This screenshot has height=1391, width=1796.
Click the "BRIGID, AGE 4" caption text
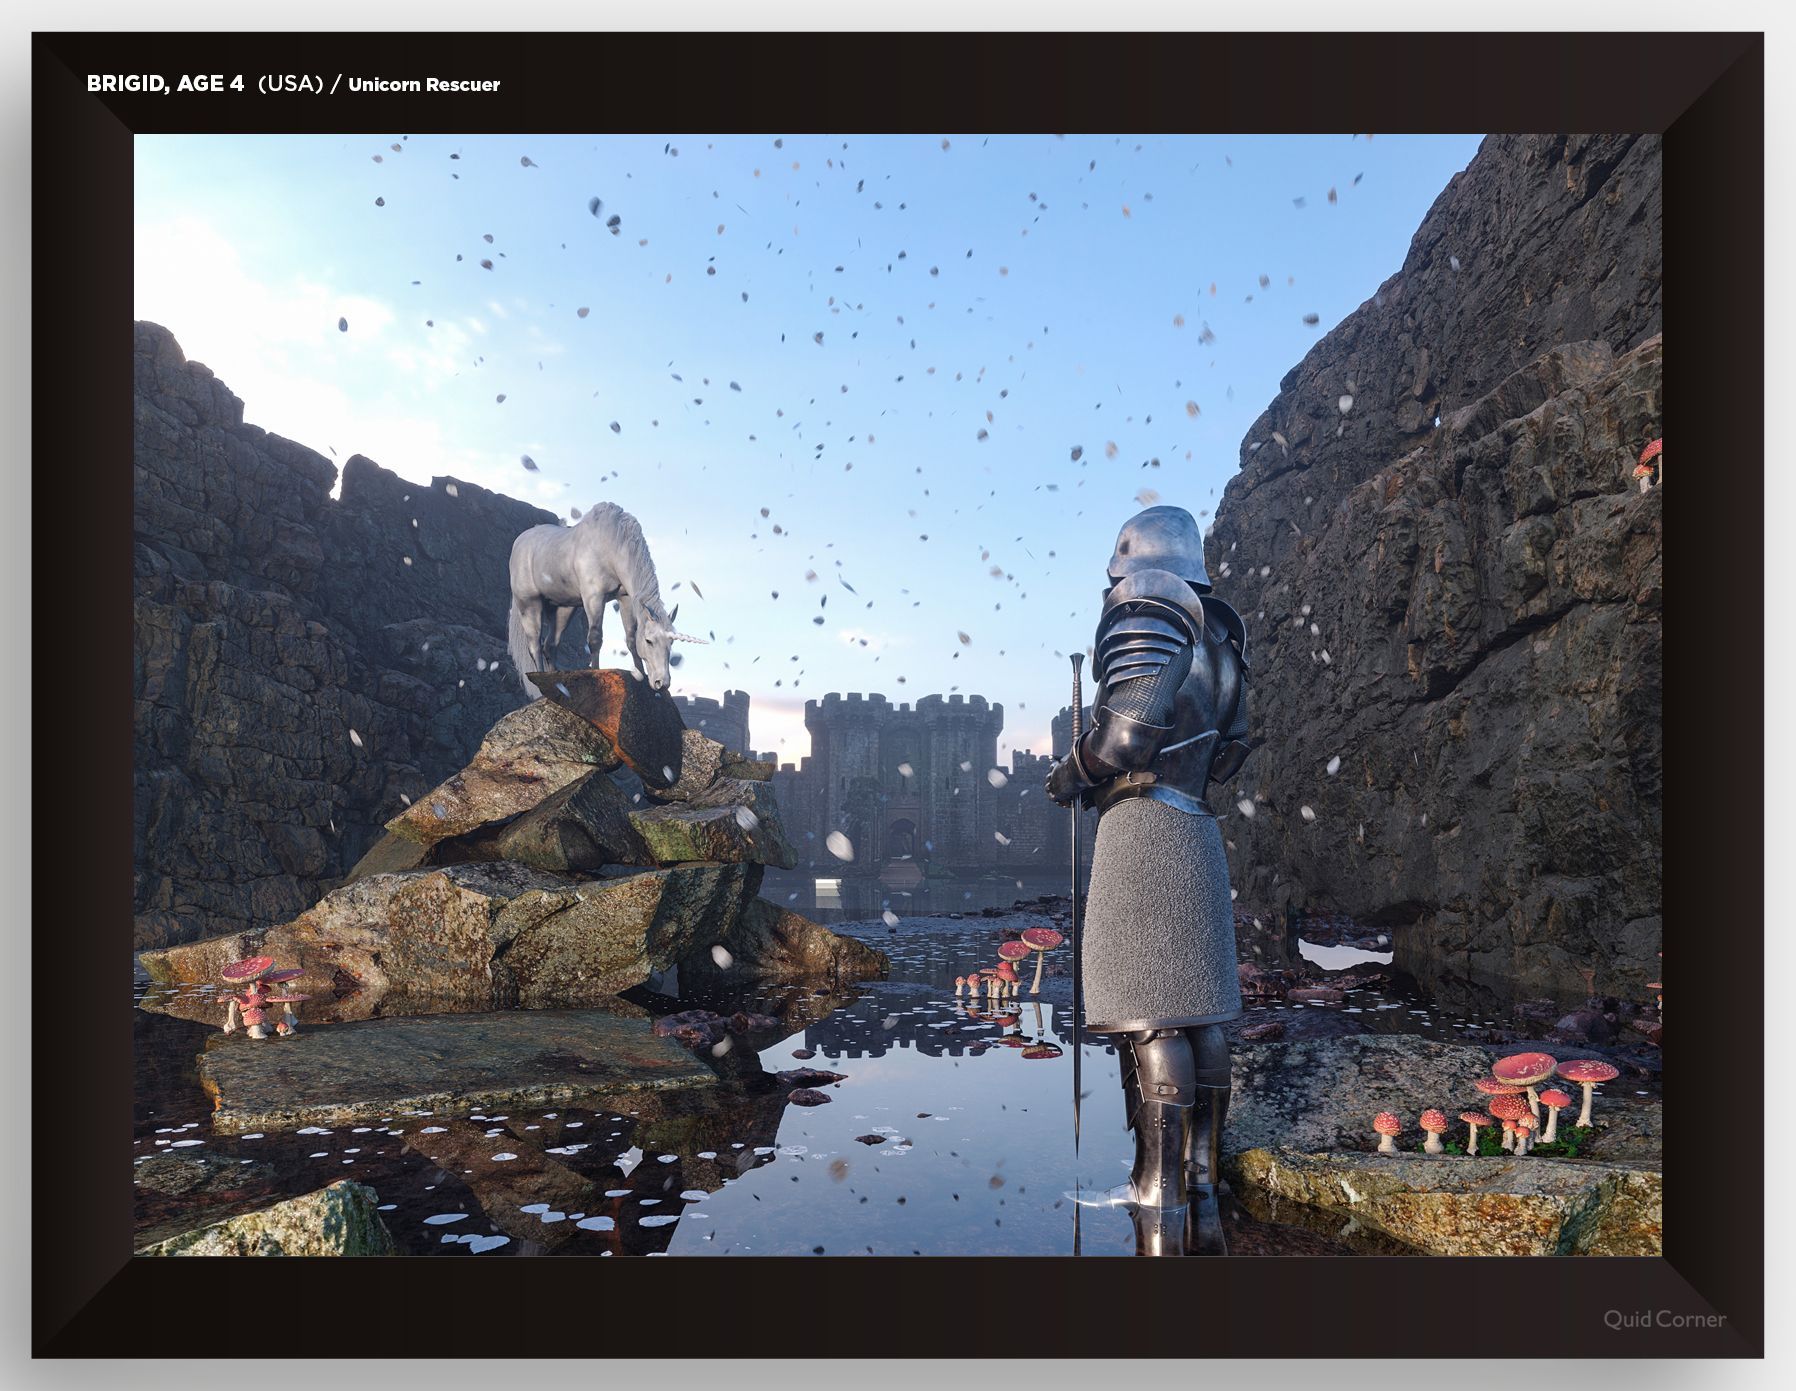tap(165, 84)
